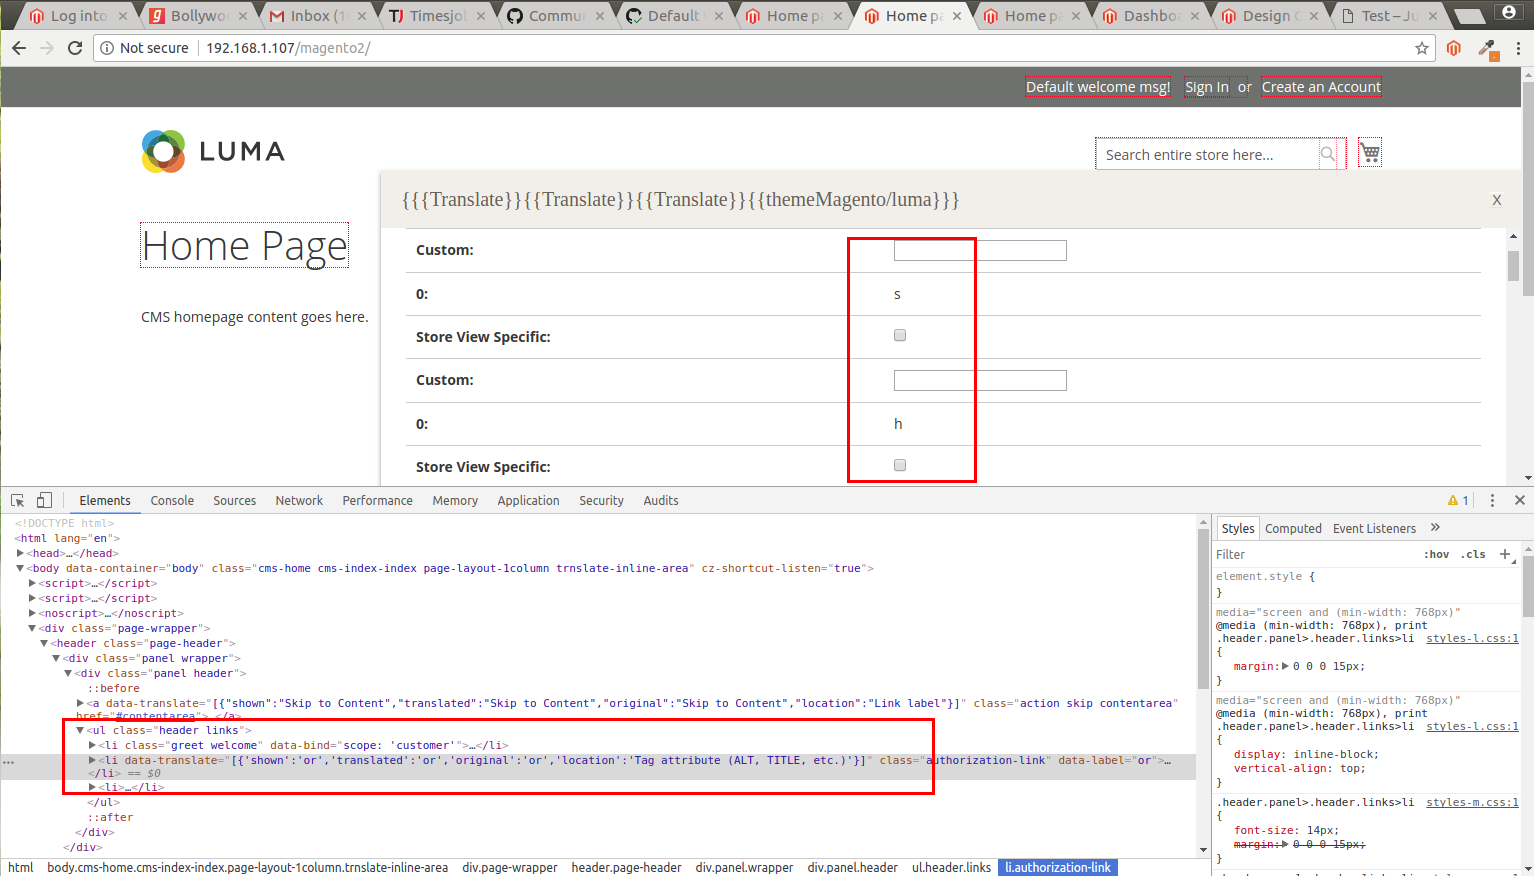Open the shopping cart icon

pyautogui.click(x=1370, y=153)
